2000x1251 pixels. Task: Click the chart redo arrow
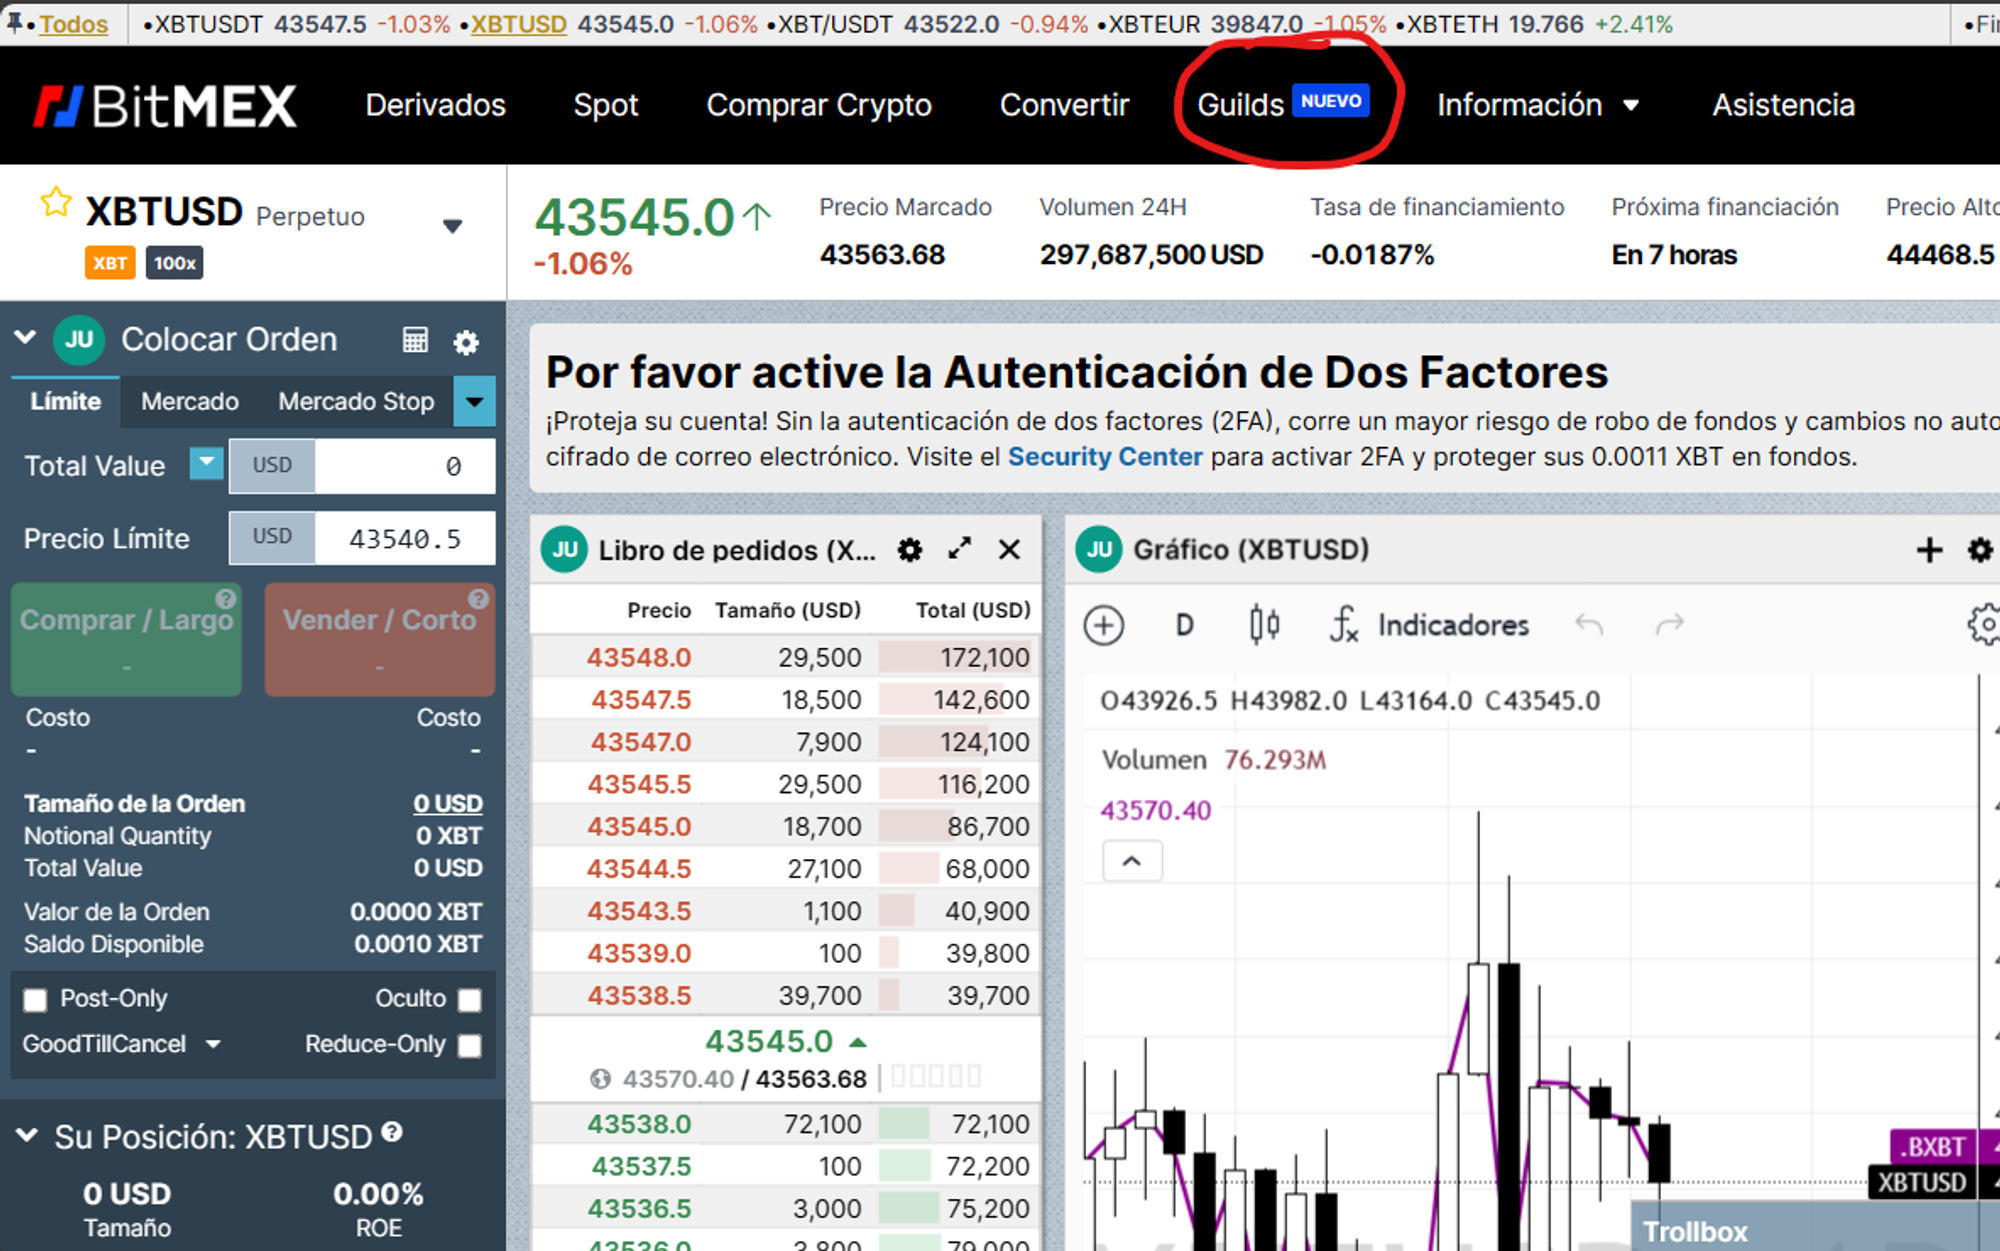tap(1669, 625)
